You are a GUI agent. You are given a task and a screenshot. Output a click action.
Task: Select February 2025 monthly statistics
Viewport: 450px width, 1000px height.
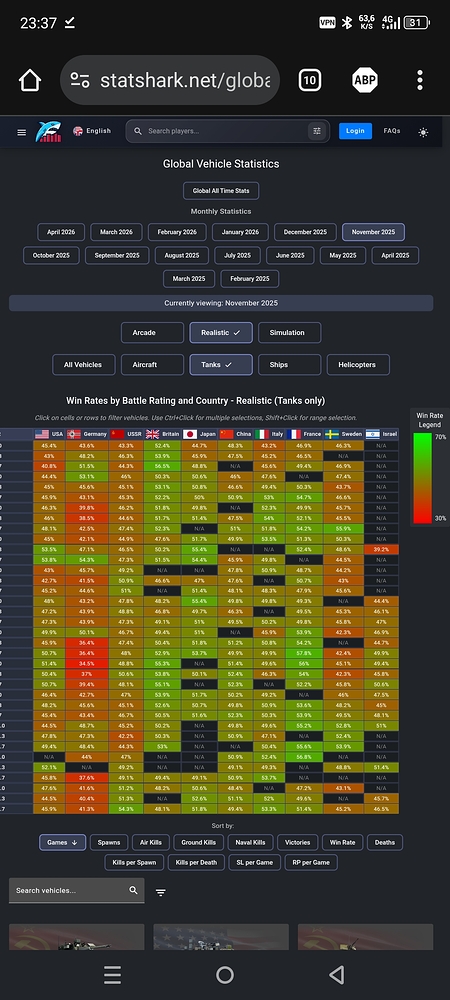click(x=250, y=279)
